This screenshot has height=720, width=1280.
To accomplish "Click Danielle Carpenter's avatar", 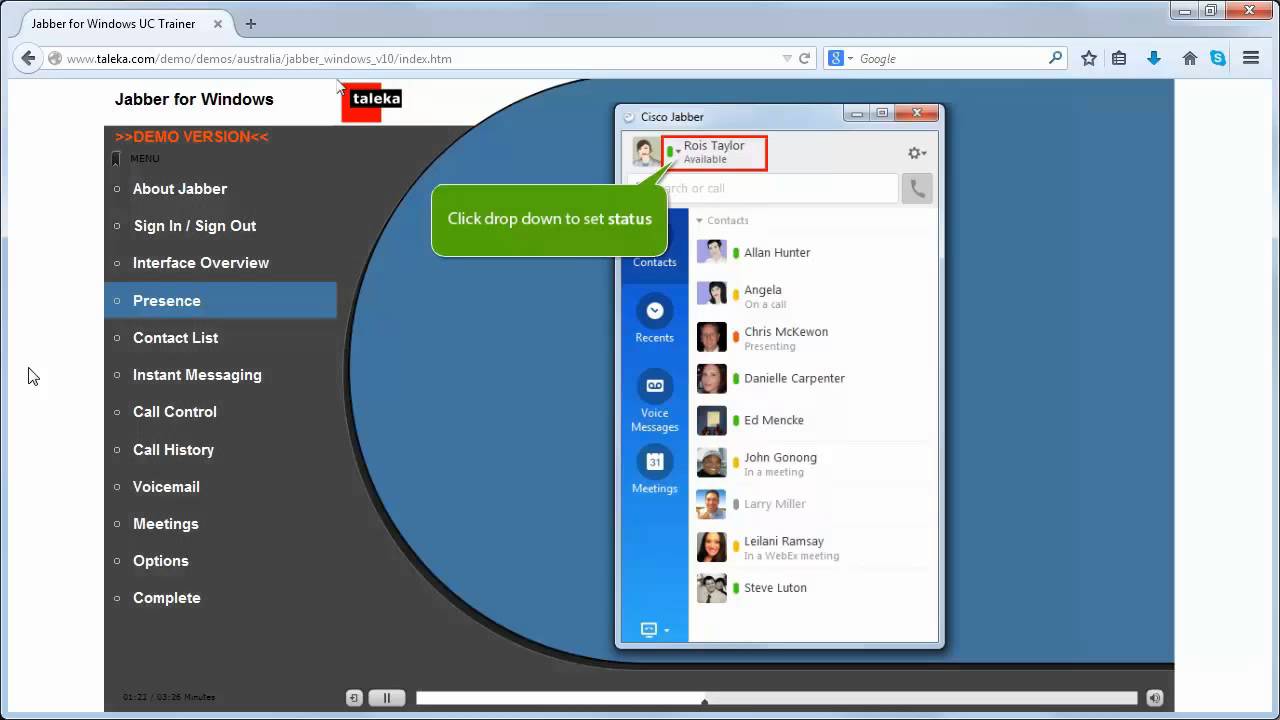I will point(711,378).
